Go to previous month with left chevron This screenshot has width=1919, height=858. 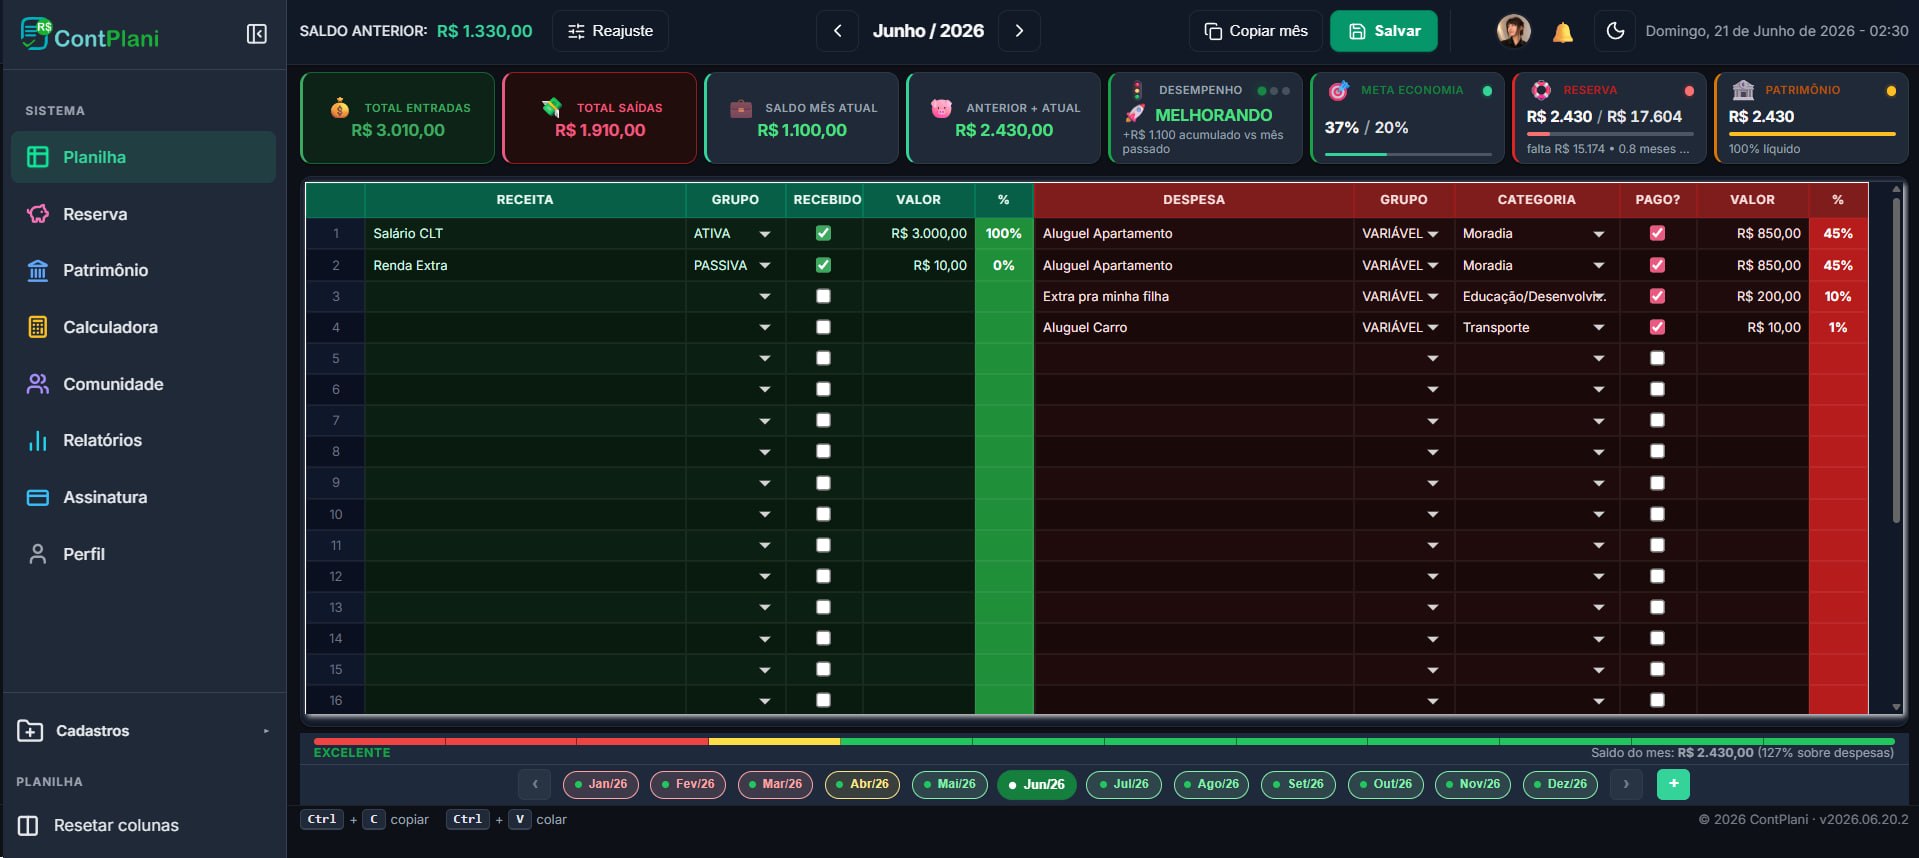coord(838,31)
